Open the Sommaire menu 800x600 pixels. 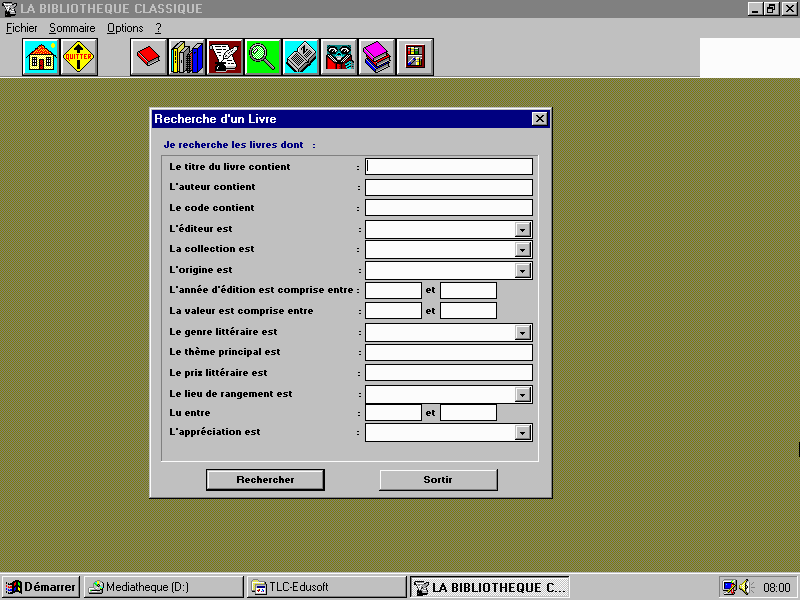point(72,28)
